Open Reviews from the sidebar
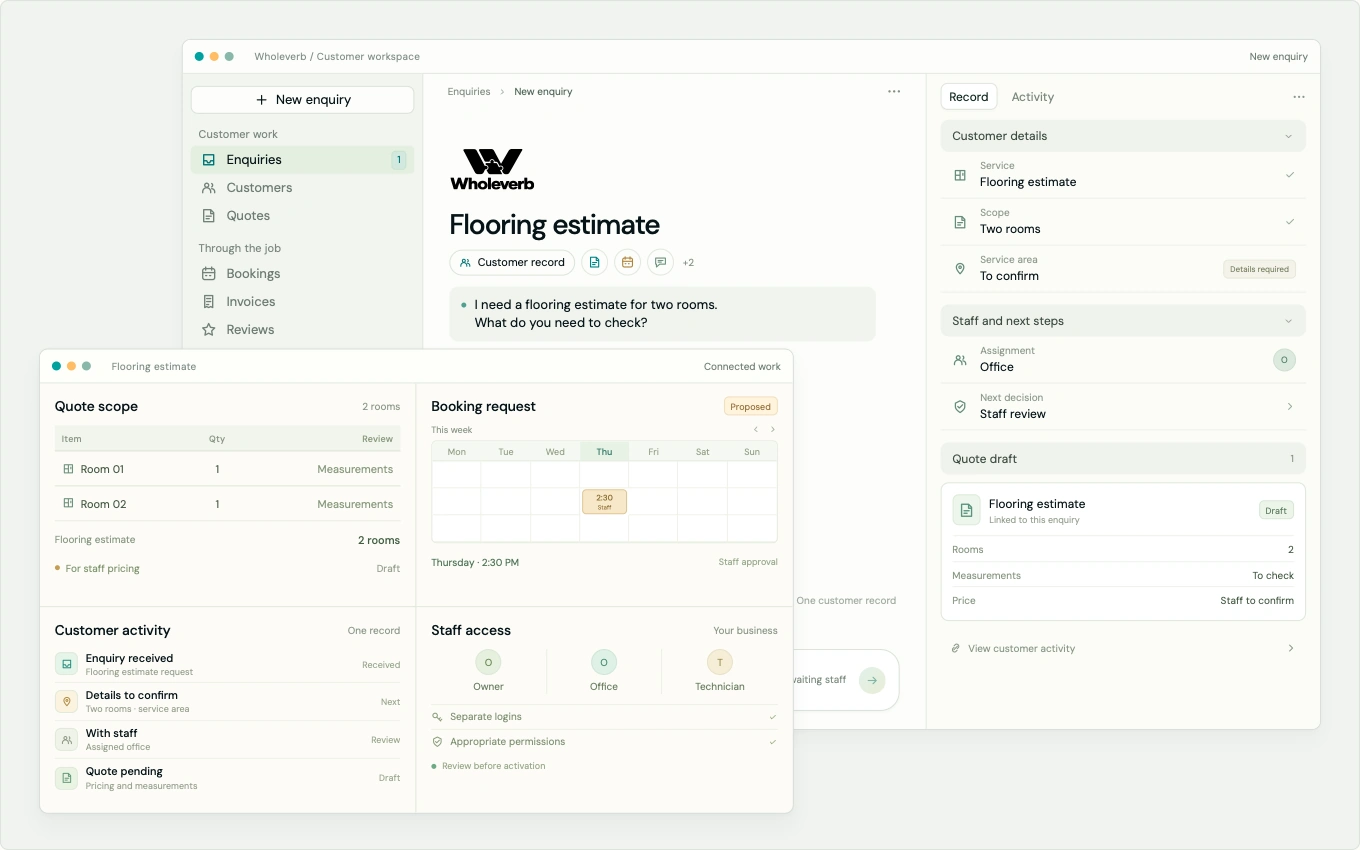This screenshot has width=1360, height=850. [x=302, y=329]
